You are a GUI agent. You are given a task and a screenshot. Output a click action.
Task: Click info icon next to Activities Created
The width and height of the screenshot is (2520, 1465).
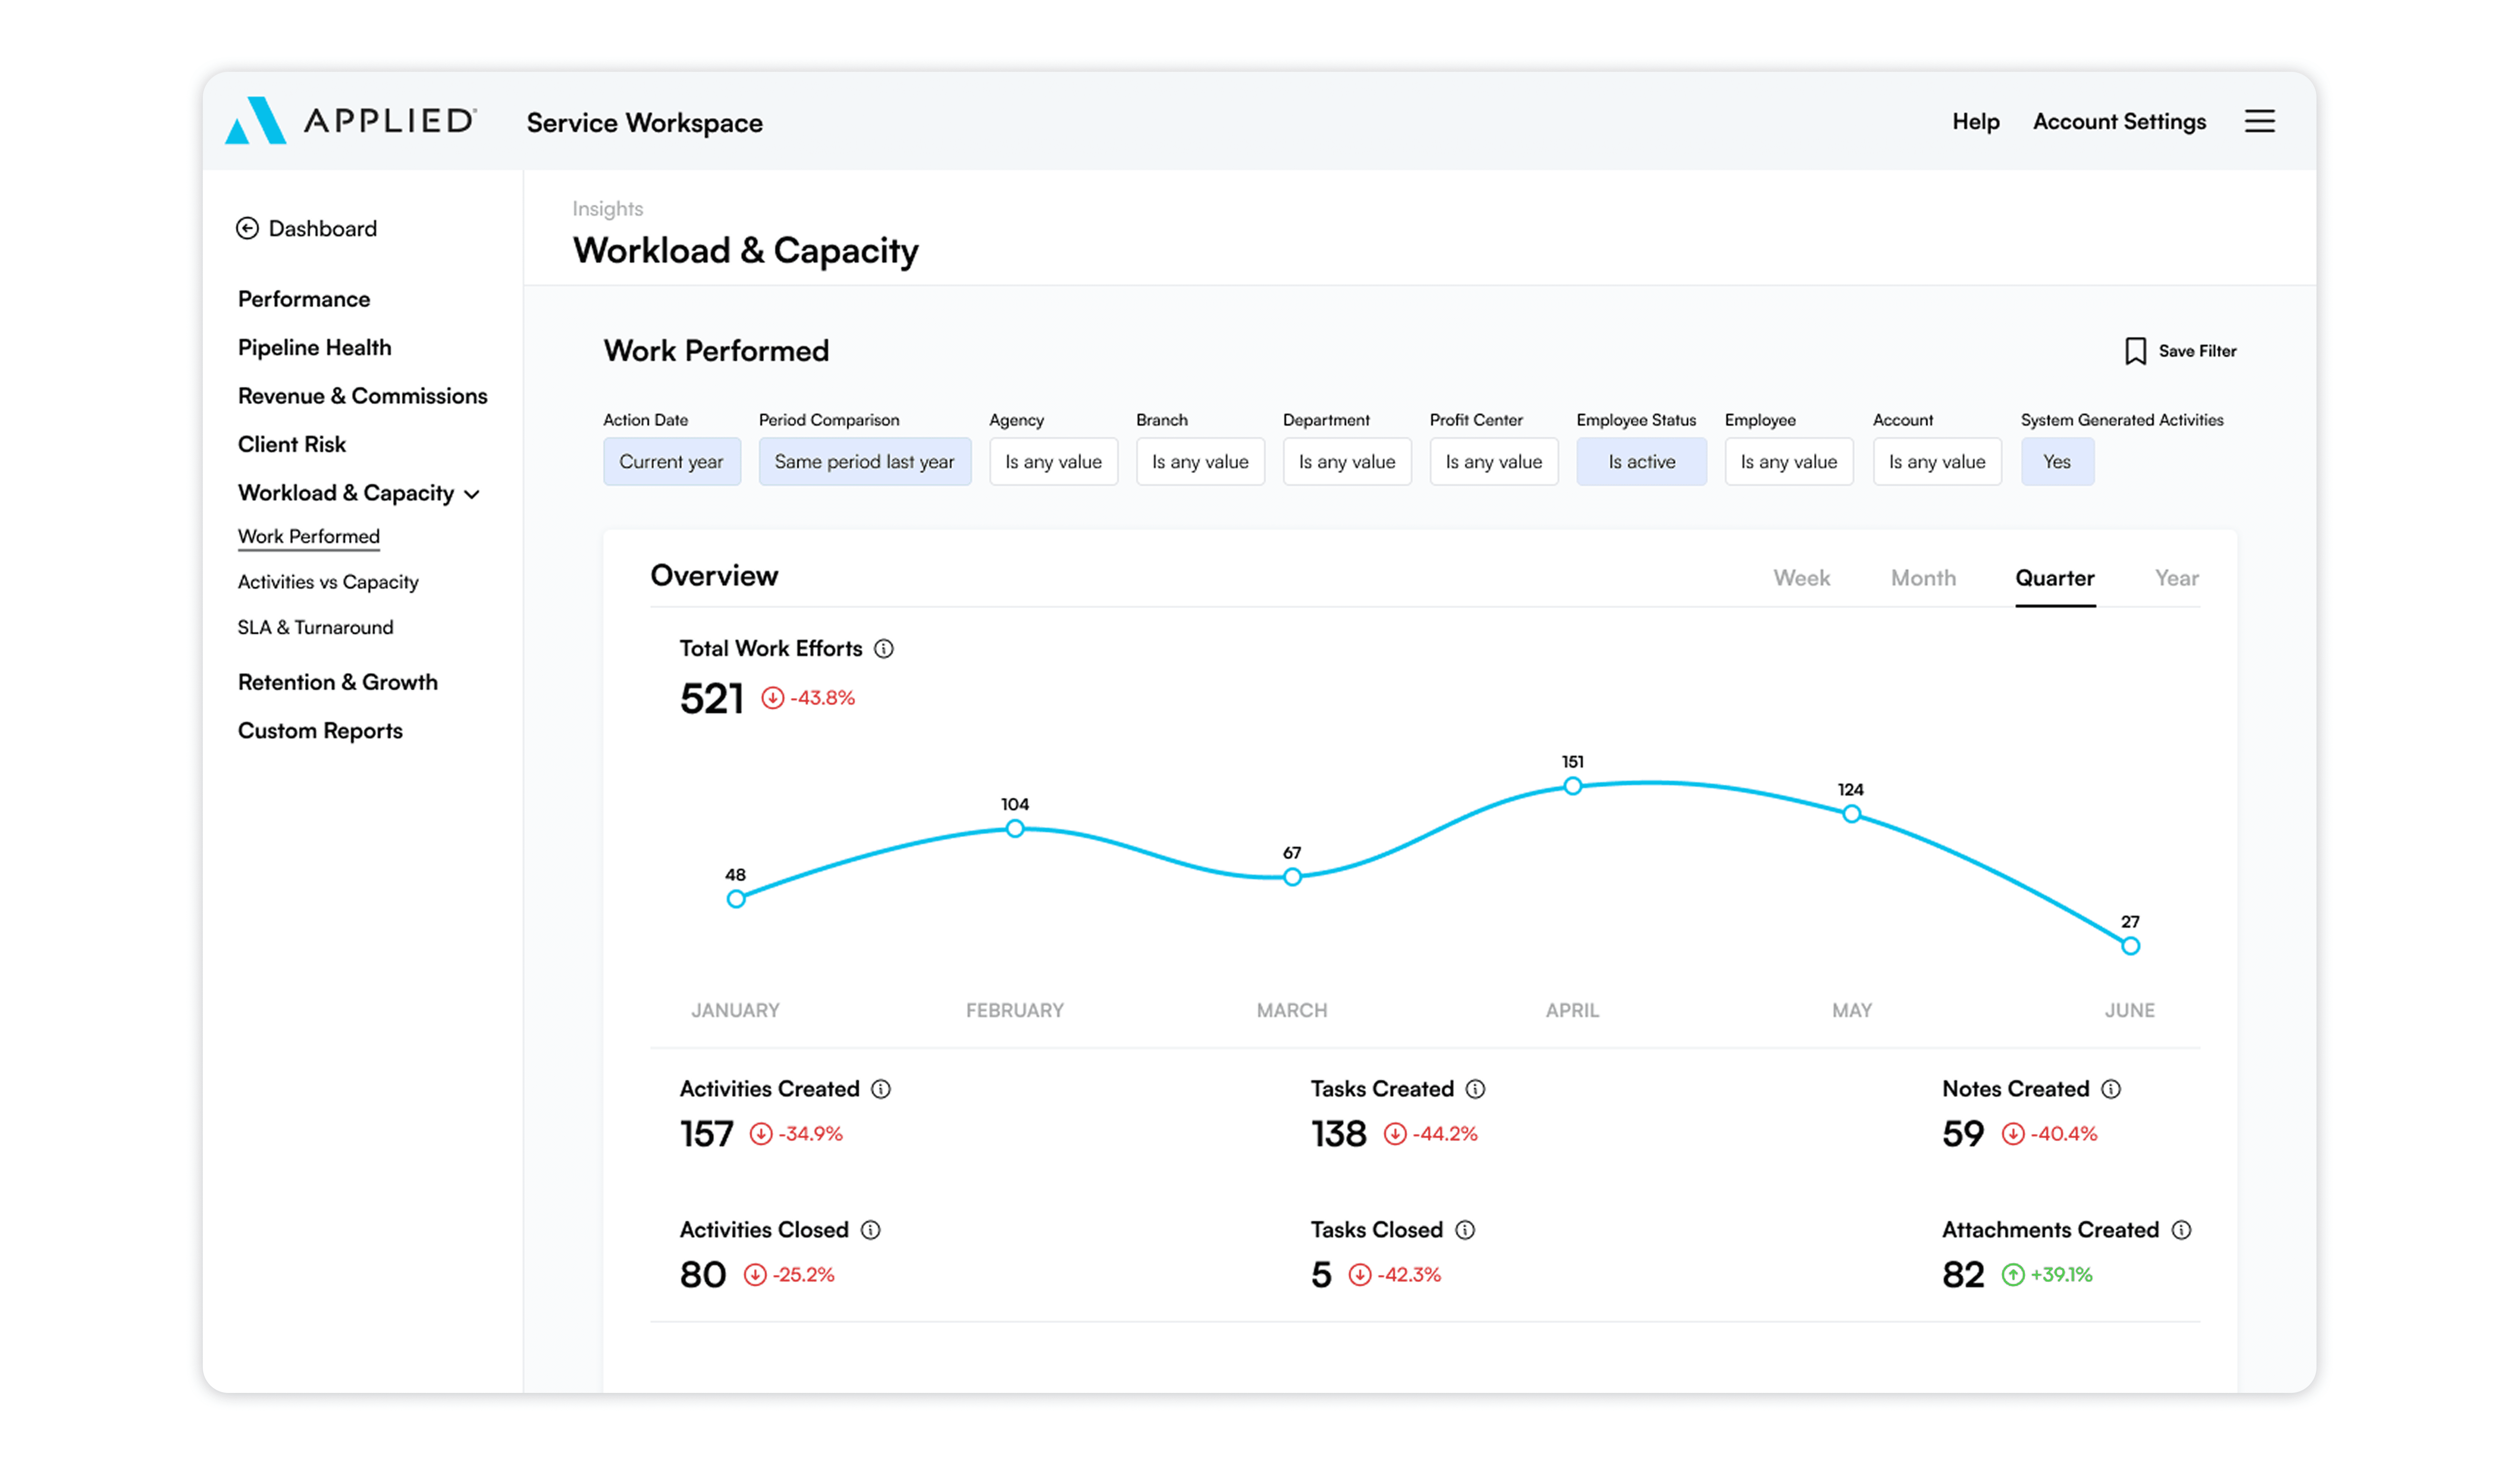881,1089
